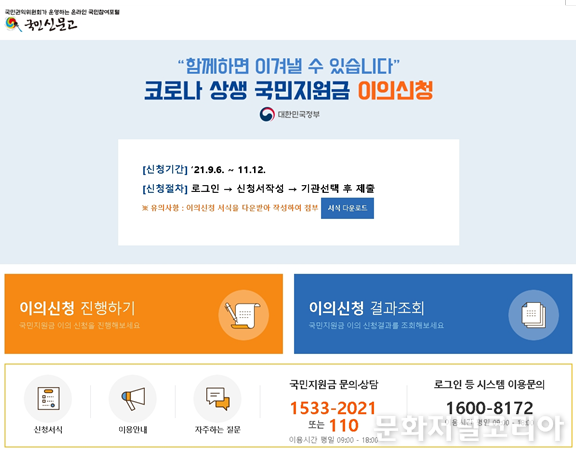Image resolution: width=576 pixels, height=454 pixels.
Task: Click the 신청서식 label
Action: (48, 429)
